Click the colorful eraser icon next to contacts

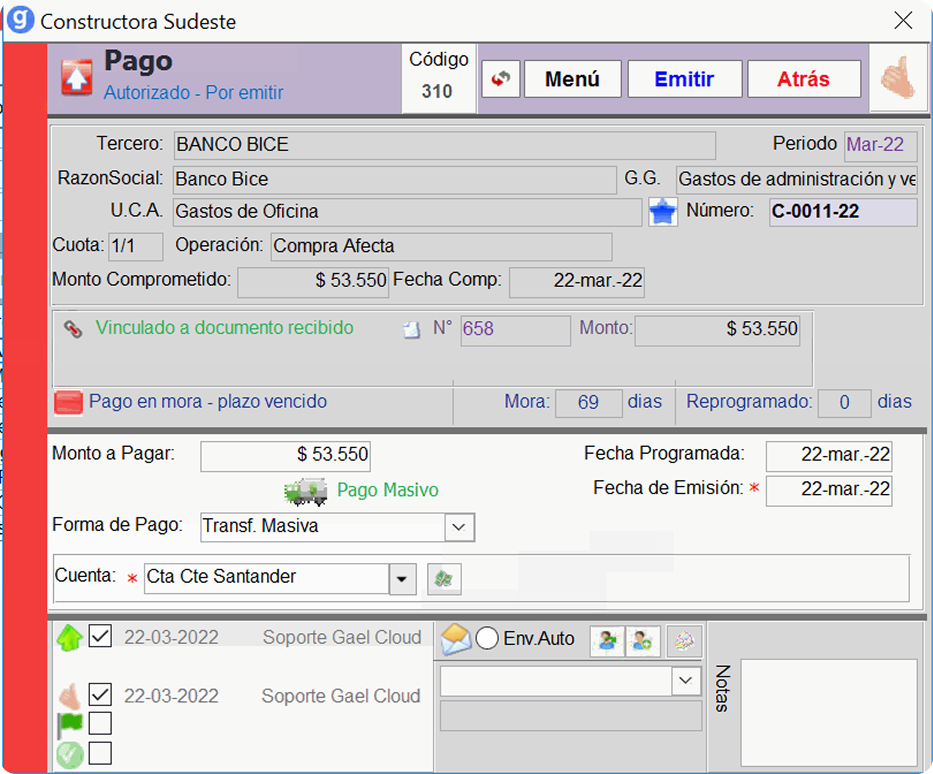click(684, 641)
